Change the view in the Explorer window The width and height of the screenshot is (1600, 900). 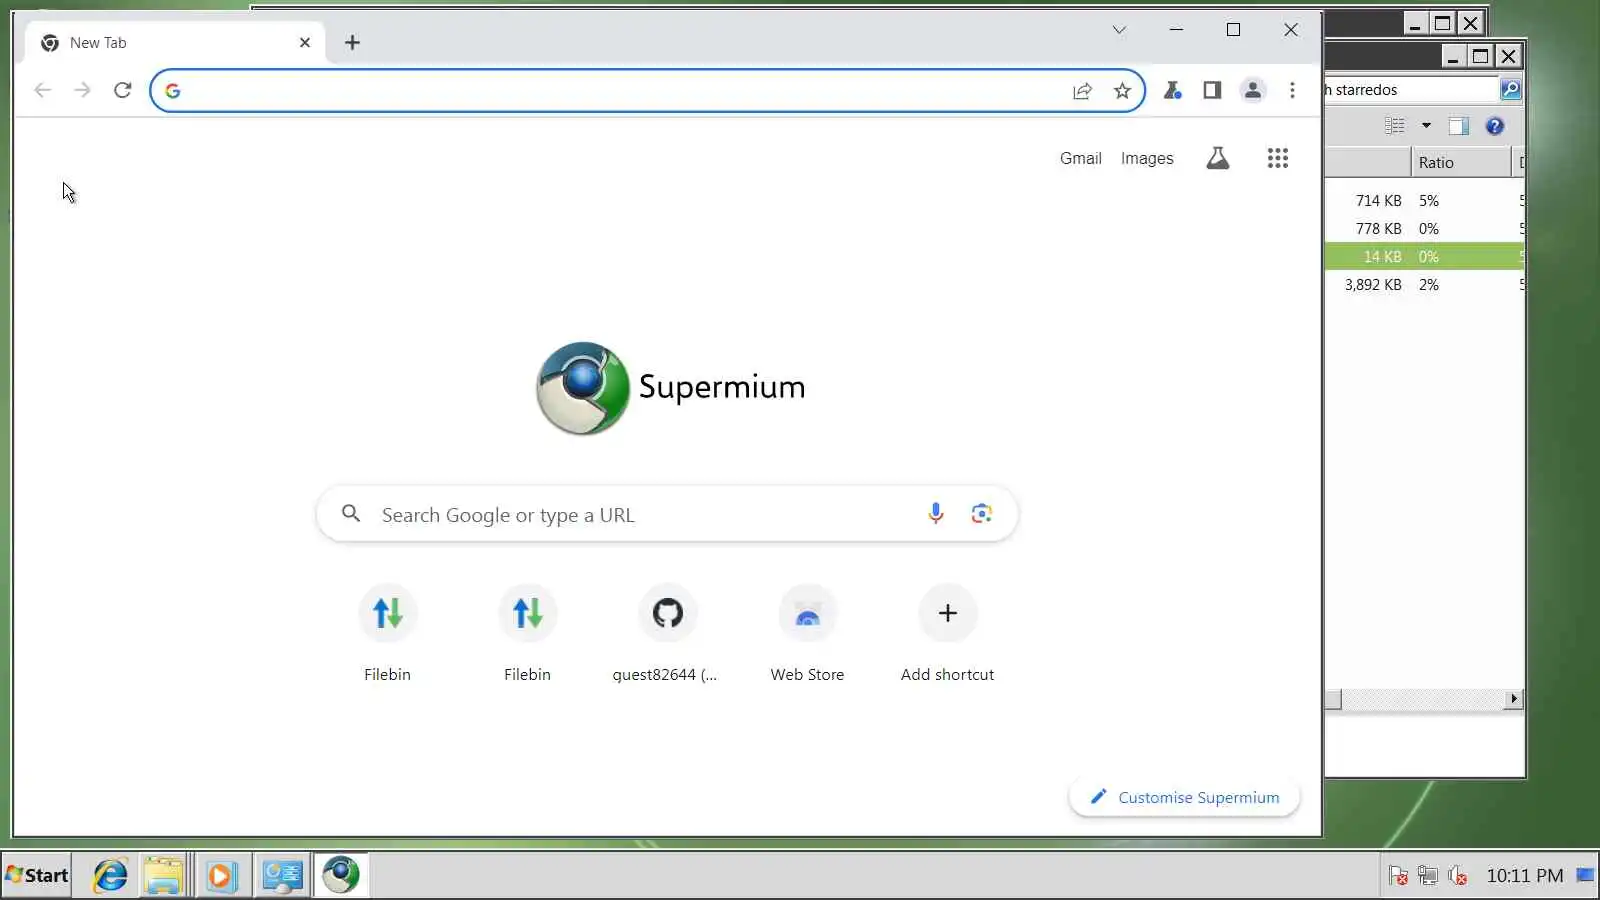tap(1394, 126)
